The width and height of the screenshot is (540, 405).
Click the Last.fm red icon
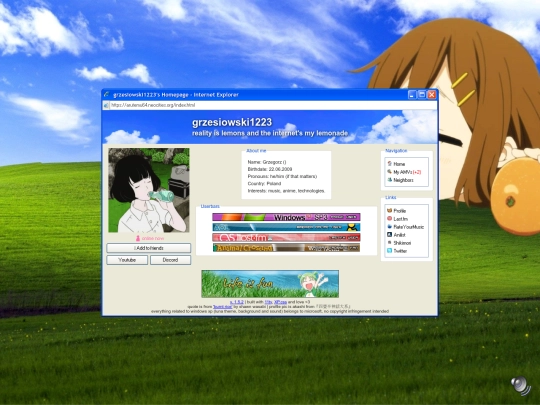tap(390, 219)
